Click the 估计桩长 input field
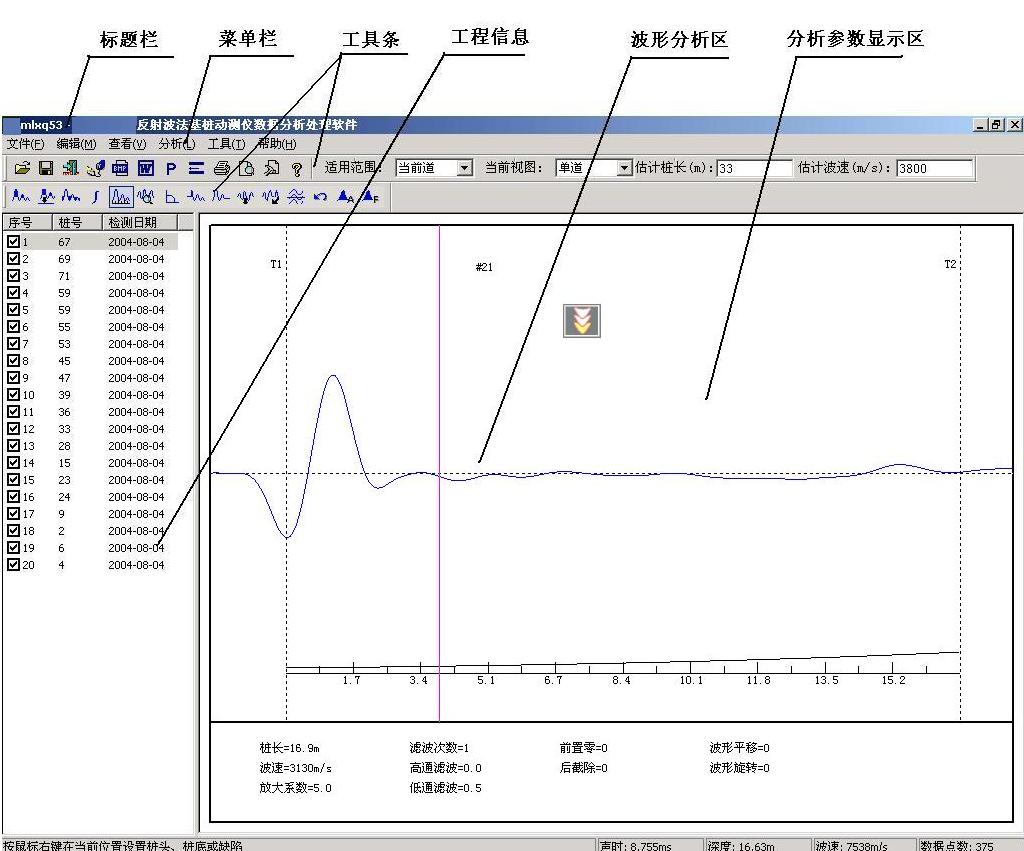 pos(753,168)
